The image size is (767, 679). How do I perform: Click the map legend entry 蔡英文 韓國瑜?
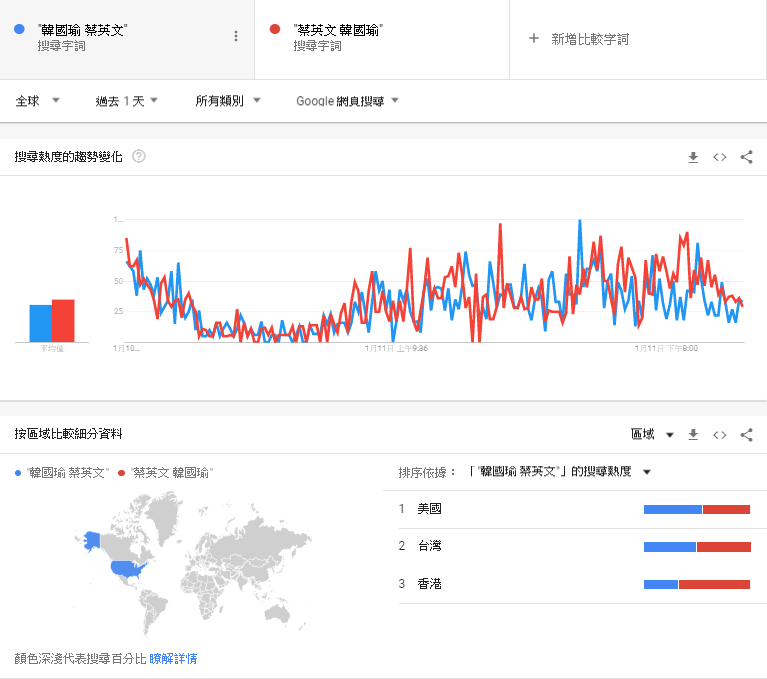point(165,473)
